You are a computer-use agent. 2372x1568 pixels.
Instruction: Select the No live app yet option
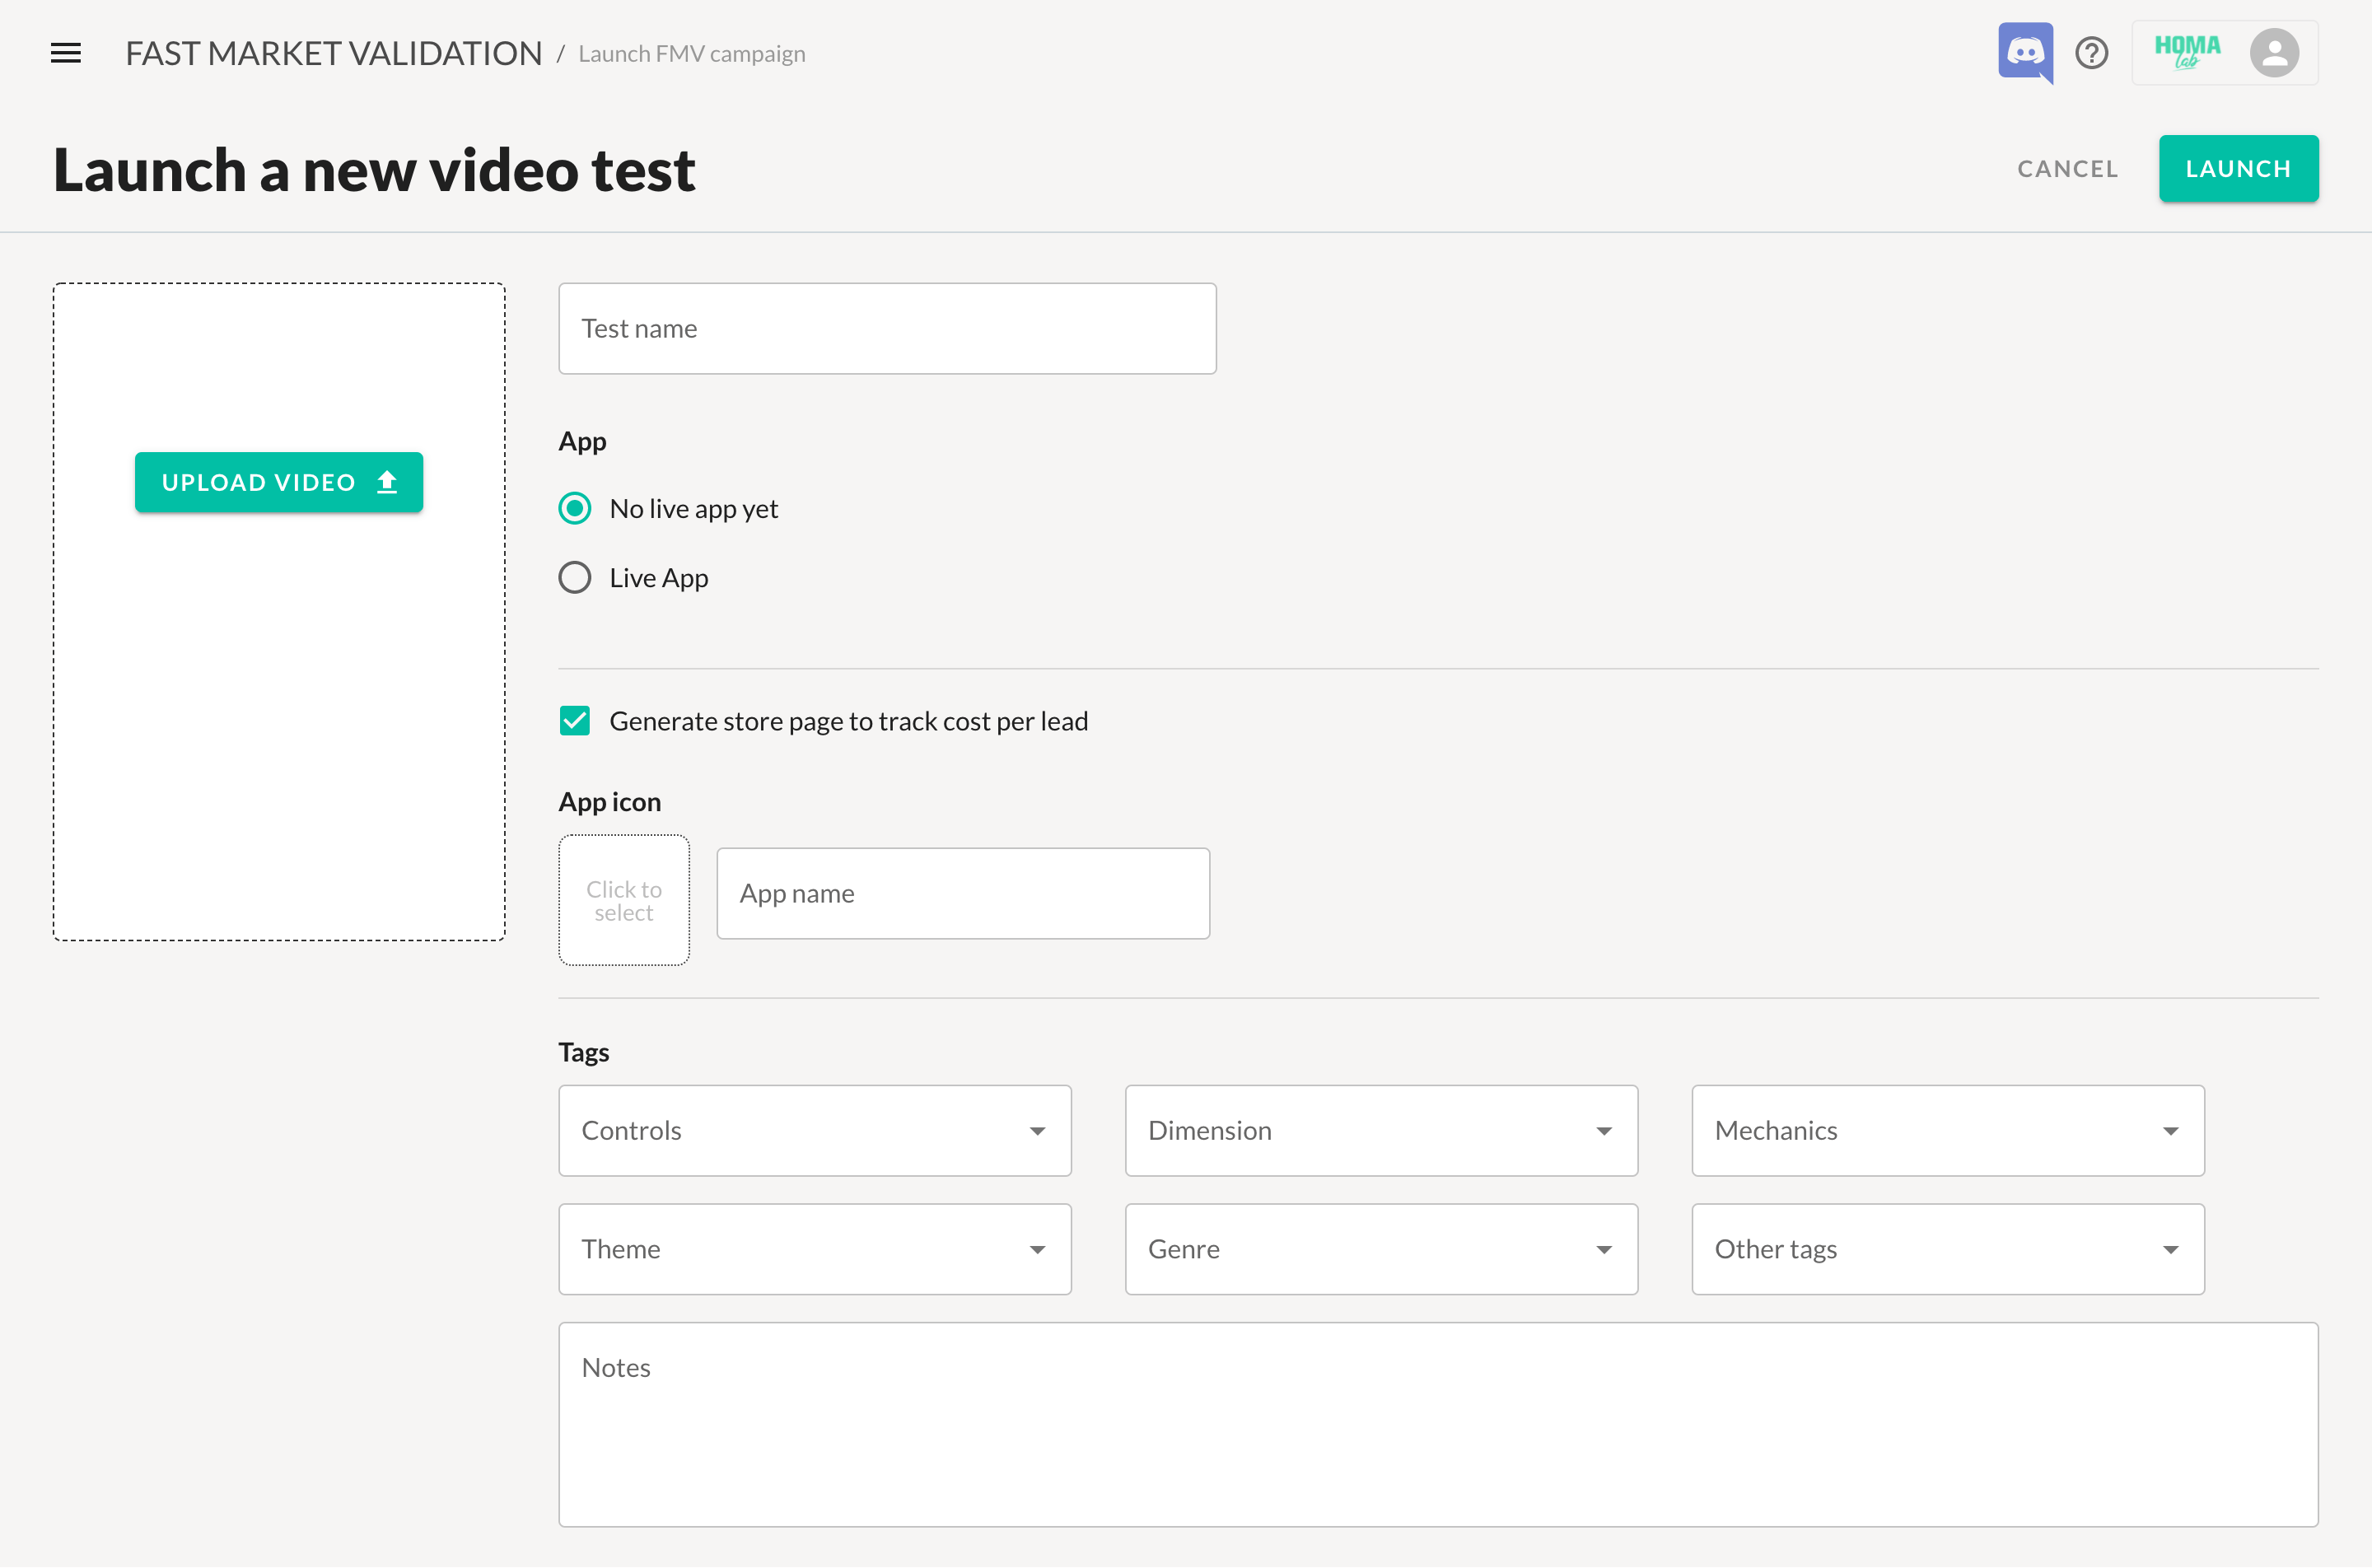575,508
